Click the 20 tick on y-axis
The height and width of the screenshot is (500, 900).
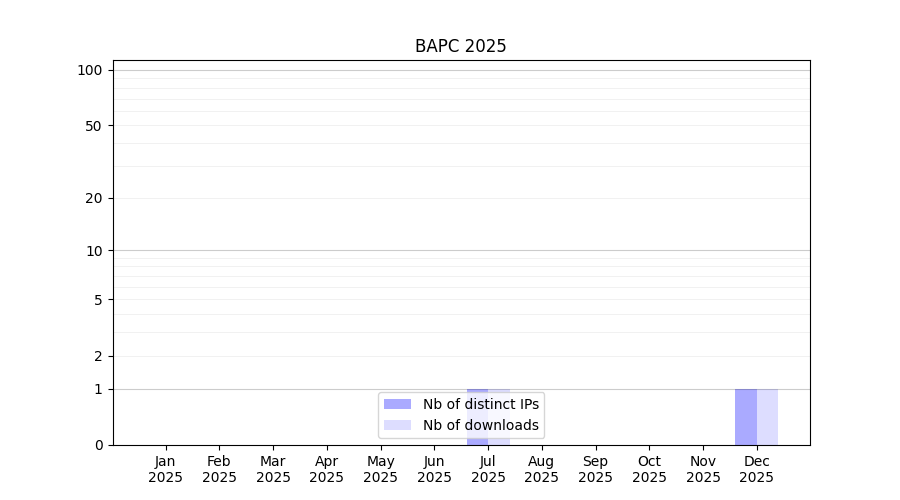[94, 199]
